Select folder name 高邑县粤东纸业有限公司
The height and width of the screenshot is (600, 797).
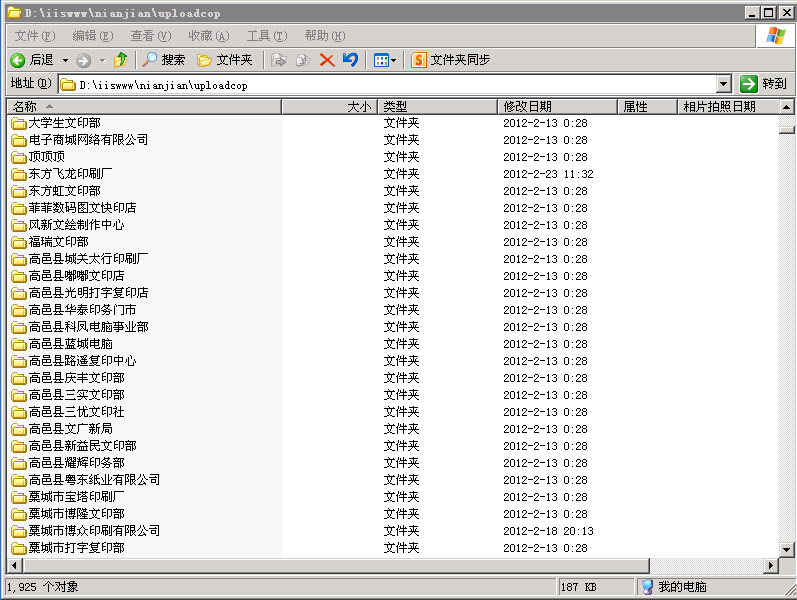point(94,481)
